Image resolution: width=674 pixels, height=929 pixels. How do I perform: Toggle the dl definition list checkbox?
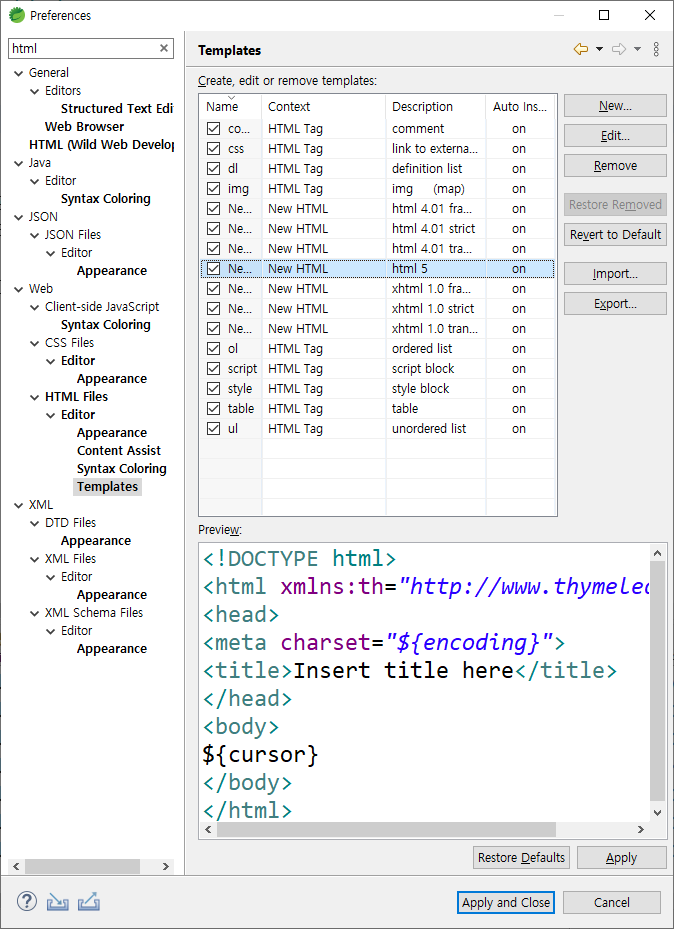[x=213, y=169]
